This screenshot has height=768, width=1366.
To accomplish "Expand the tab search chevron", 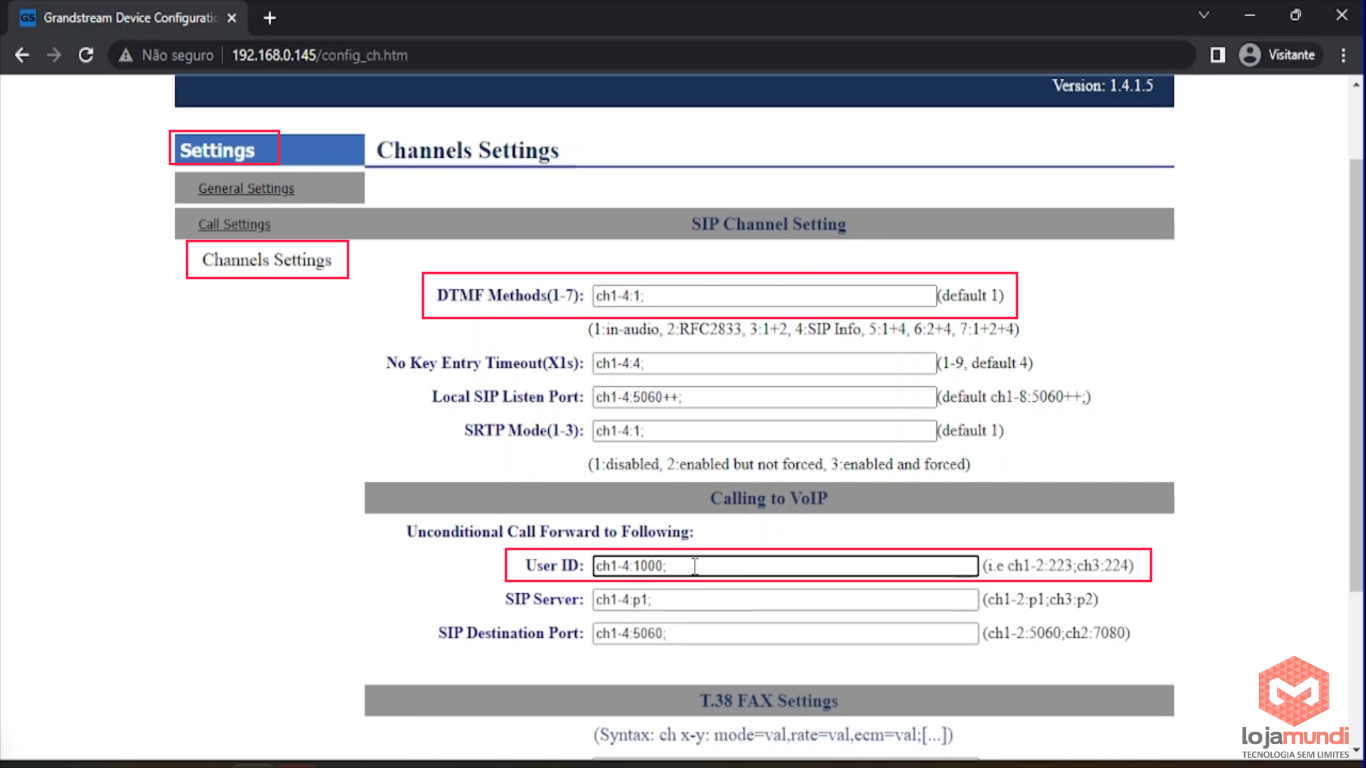I will pos(1204,15).
